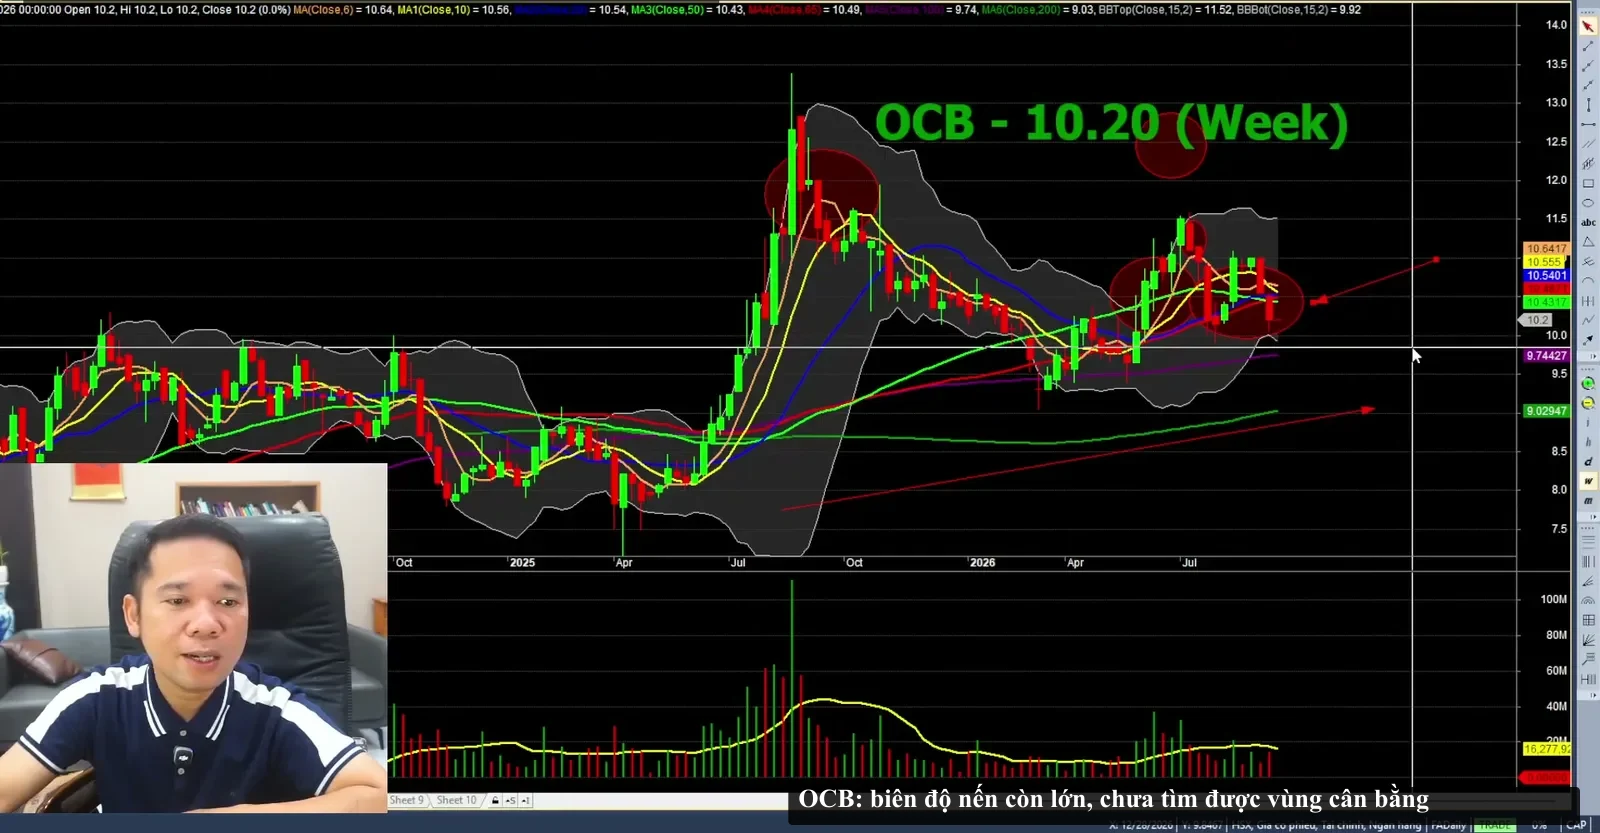Image resolution: width=1600 pixels, height=833 pixels.
Task: Select the ellipse drawing tool
Action: point(1588,203)
